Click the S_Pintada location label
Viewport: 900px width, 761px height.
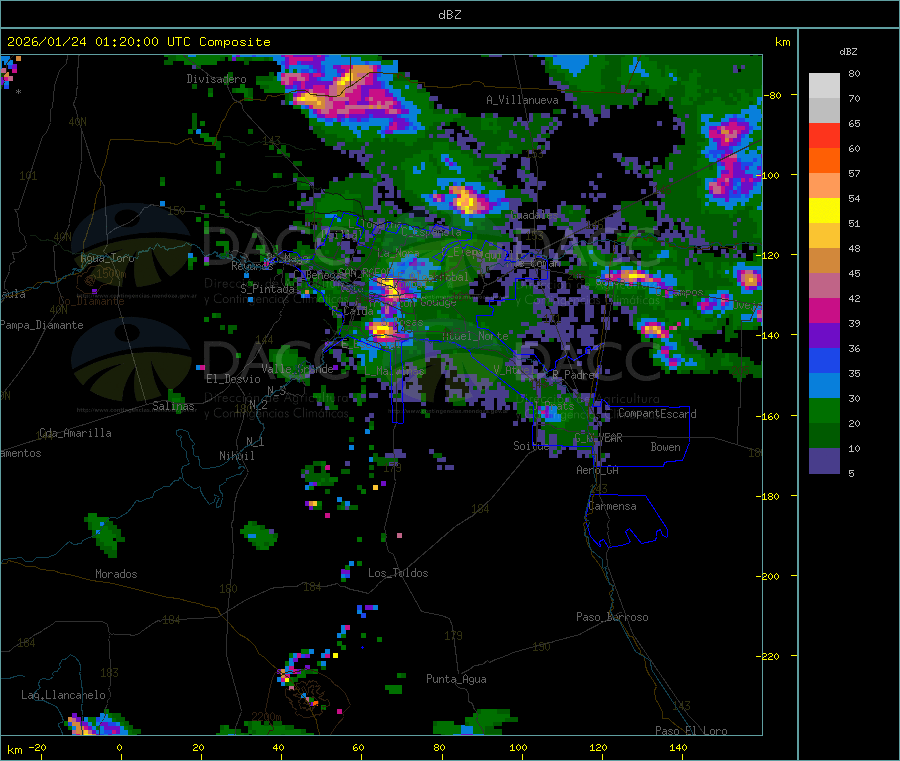pos(268,289)
